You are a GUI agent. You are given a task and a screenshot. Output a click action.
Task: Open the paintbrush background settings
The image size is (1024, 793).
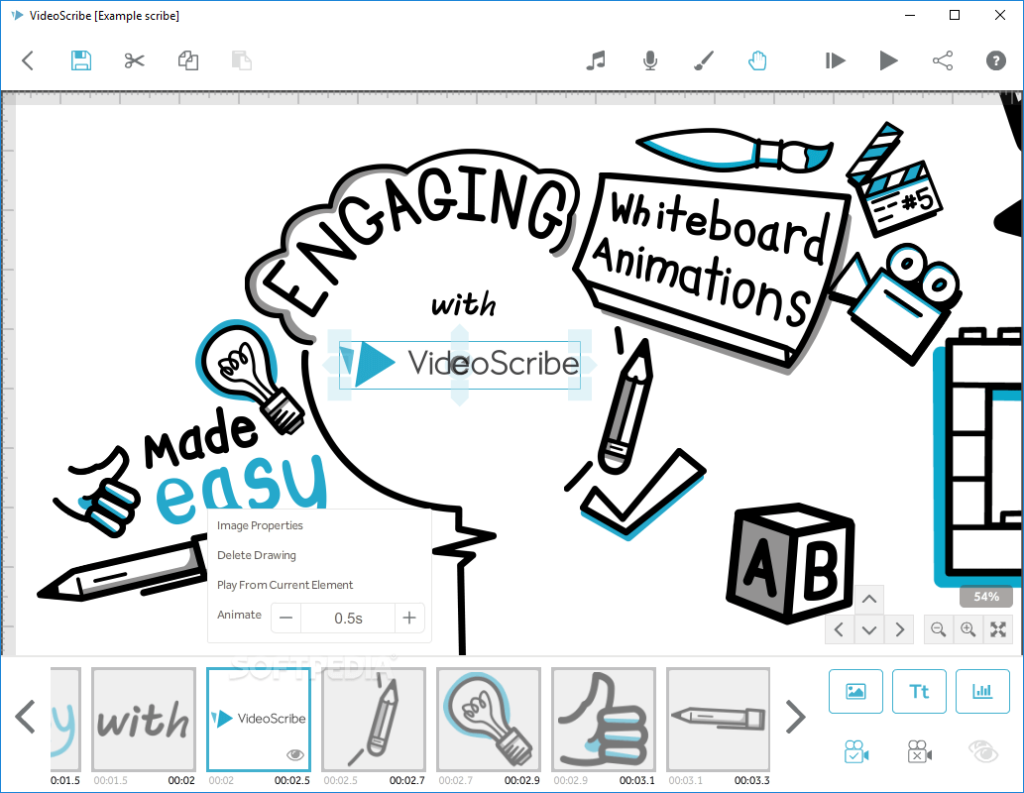pyautogui.click(x=704, y=61)
